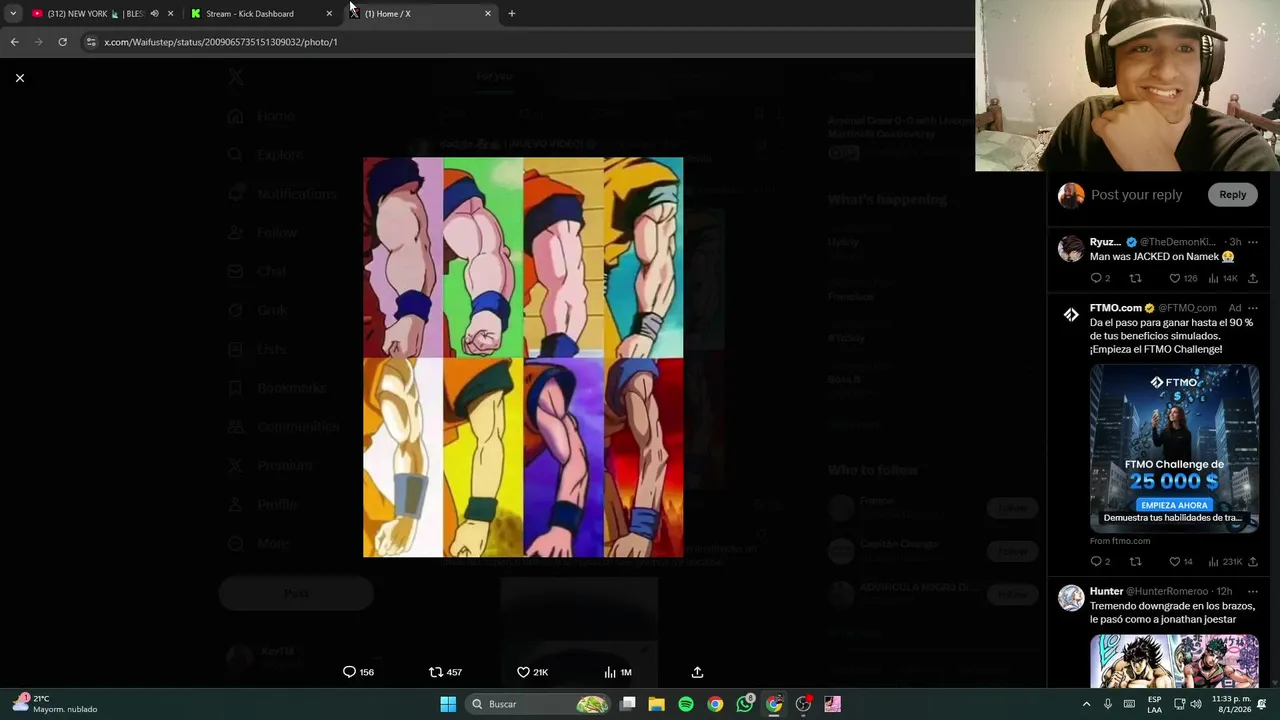Open Ryuz... profile avatar
This screenshot has height=720, width=1280.
[x=1071, y=248]
